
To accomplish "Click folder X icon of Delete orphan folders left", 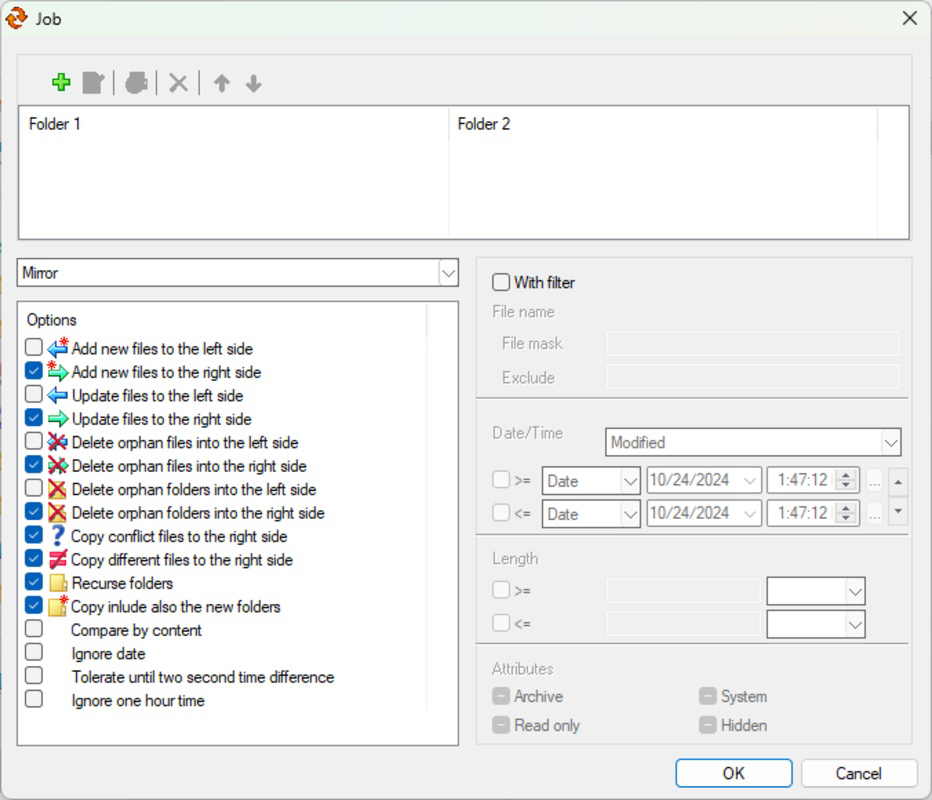I will click(57, 489).
